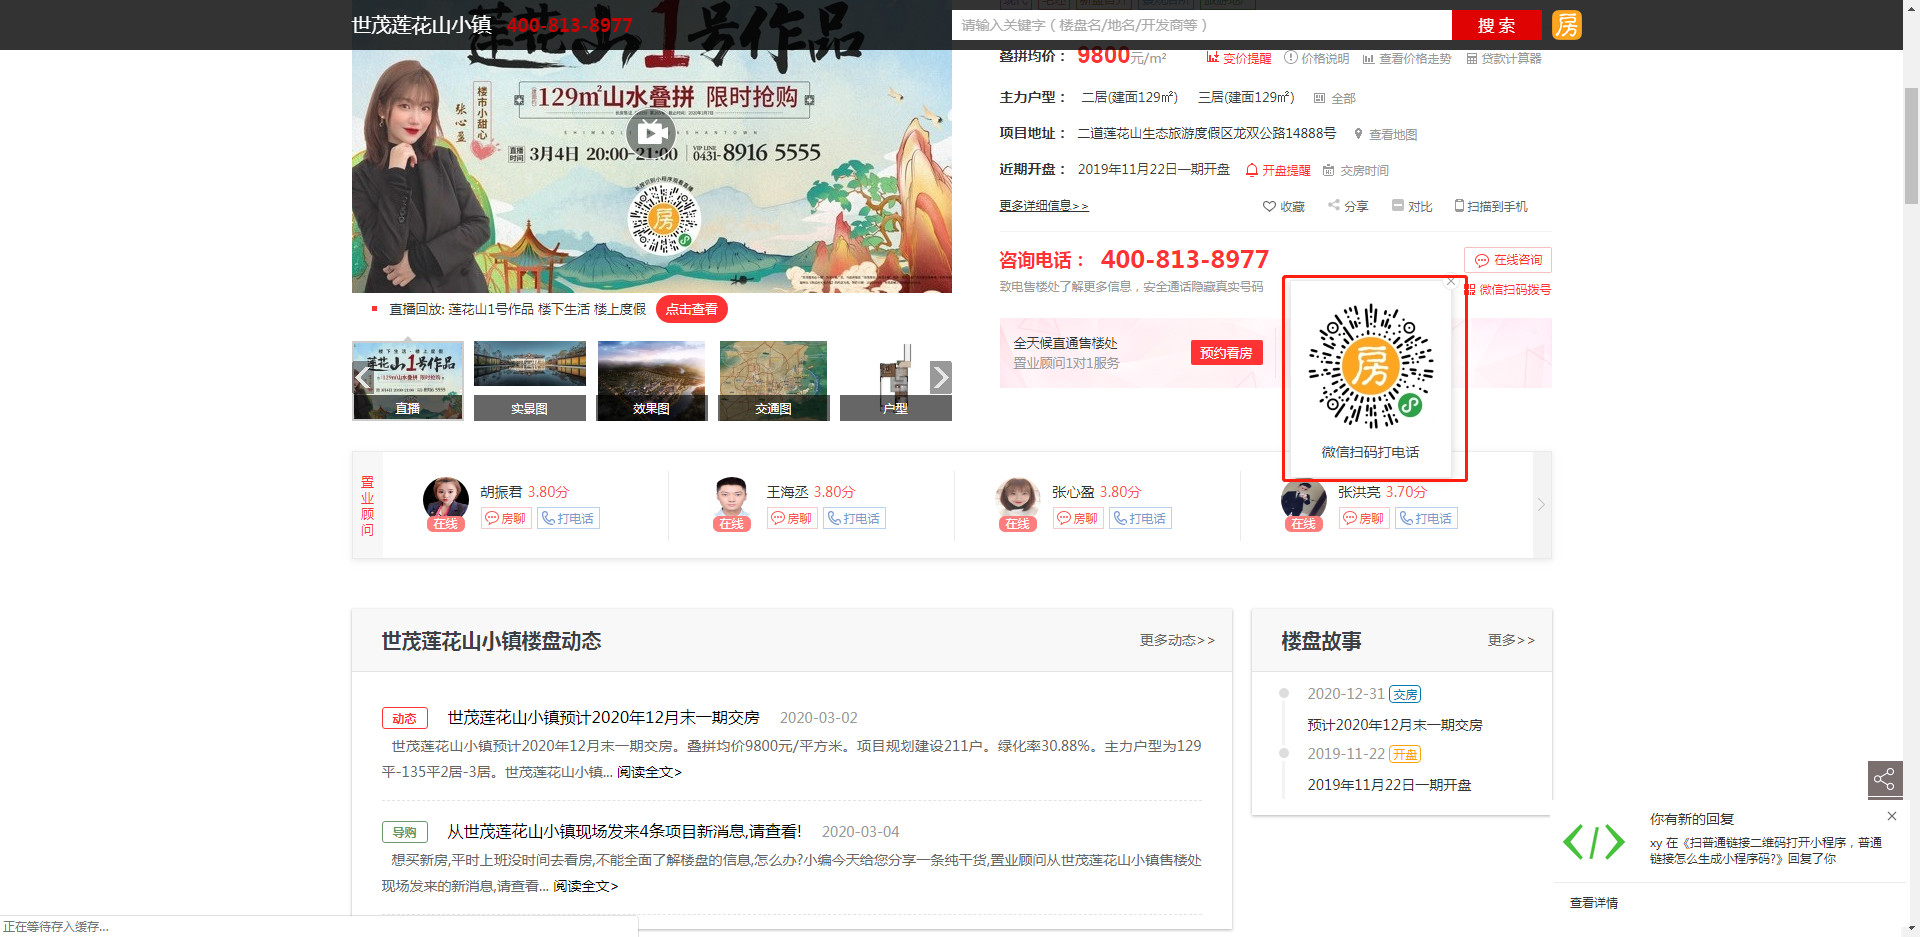Click the page's vertical scrollbar
The image size is (1920, 937).
[1911, 146]
